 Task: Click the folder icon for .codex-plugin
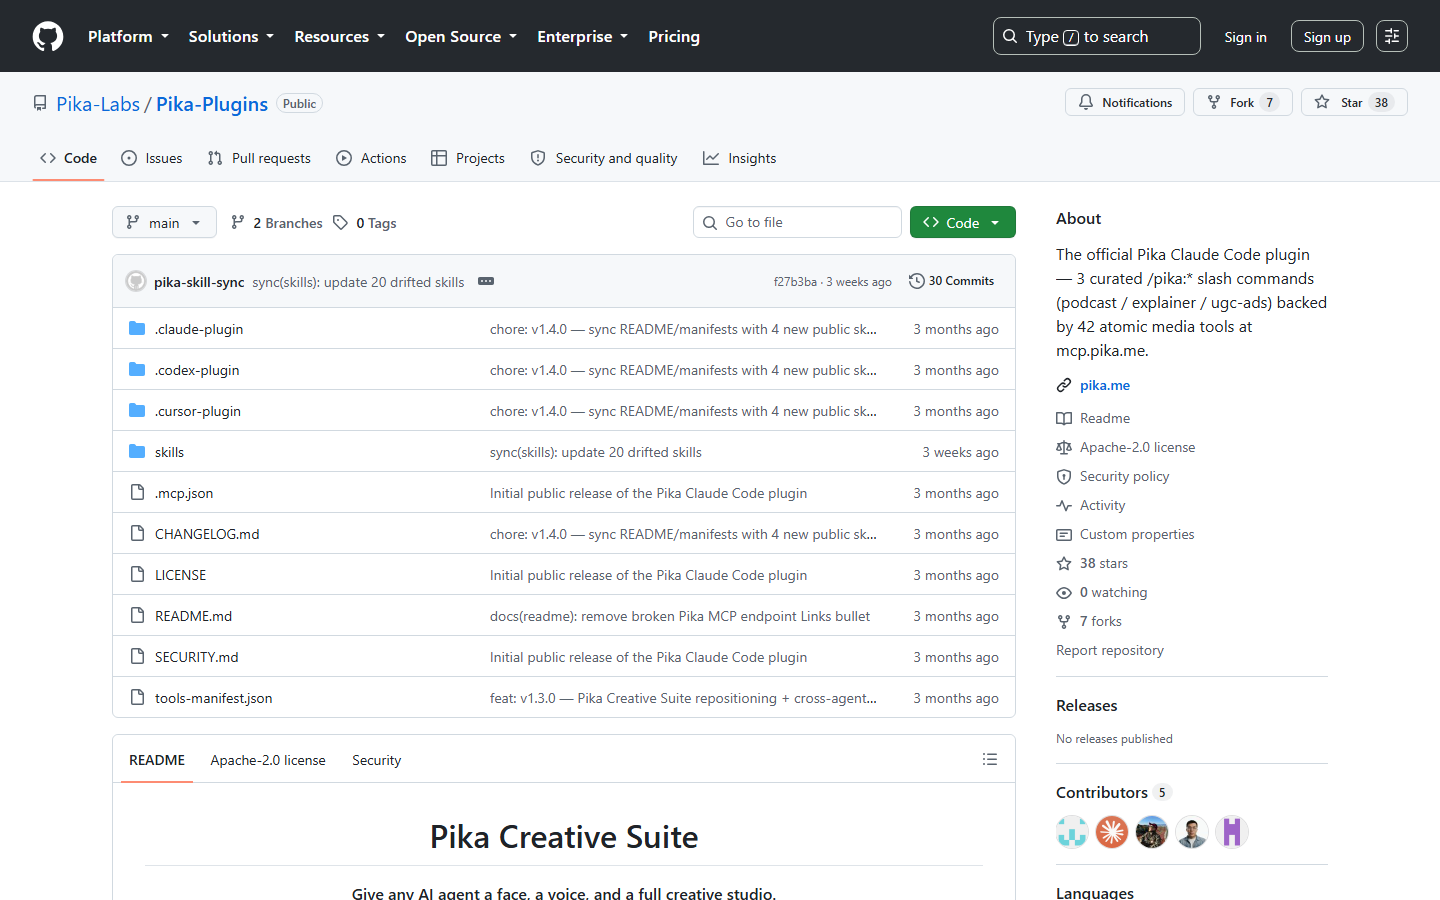tap(137, 370)
